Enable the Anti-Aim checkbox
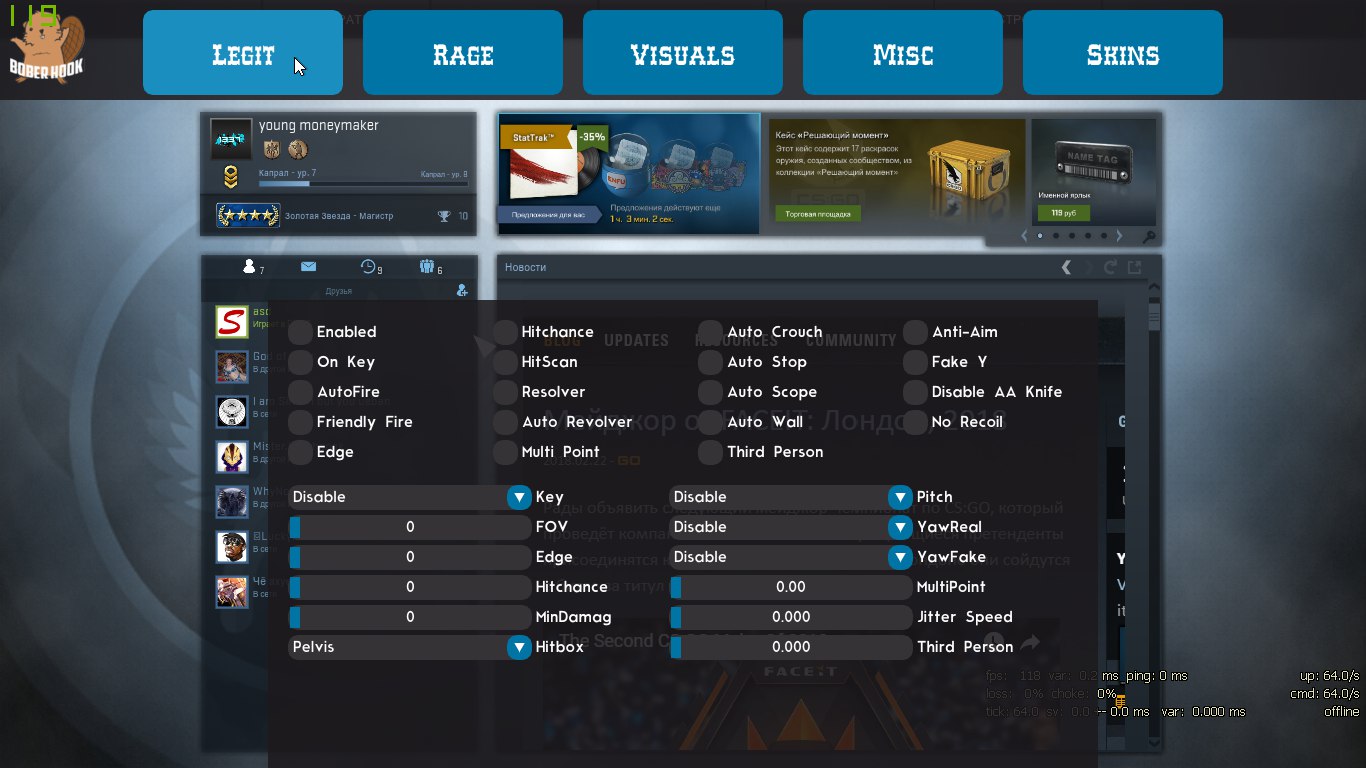Image resolution: width=1366 pixels, height=768 pixels. coord(915,332)
